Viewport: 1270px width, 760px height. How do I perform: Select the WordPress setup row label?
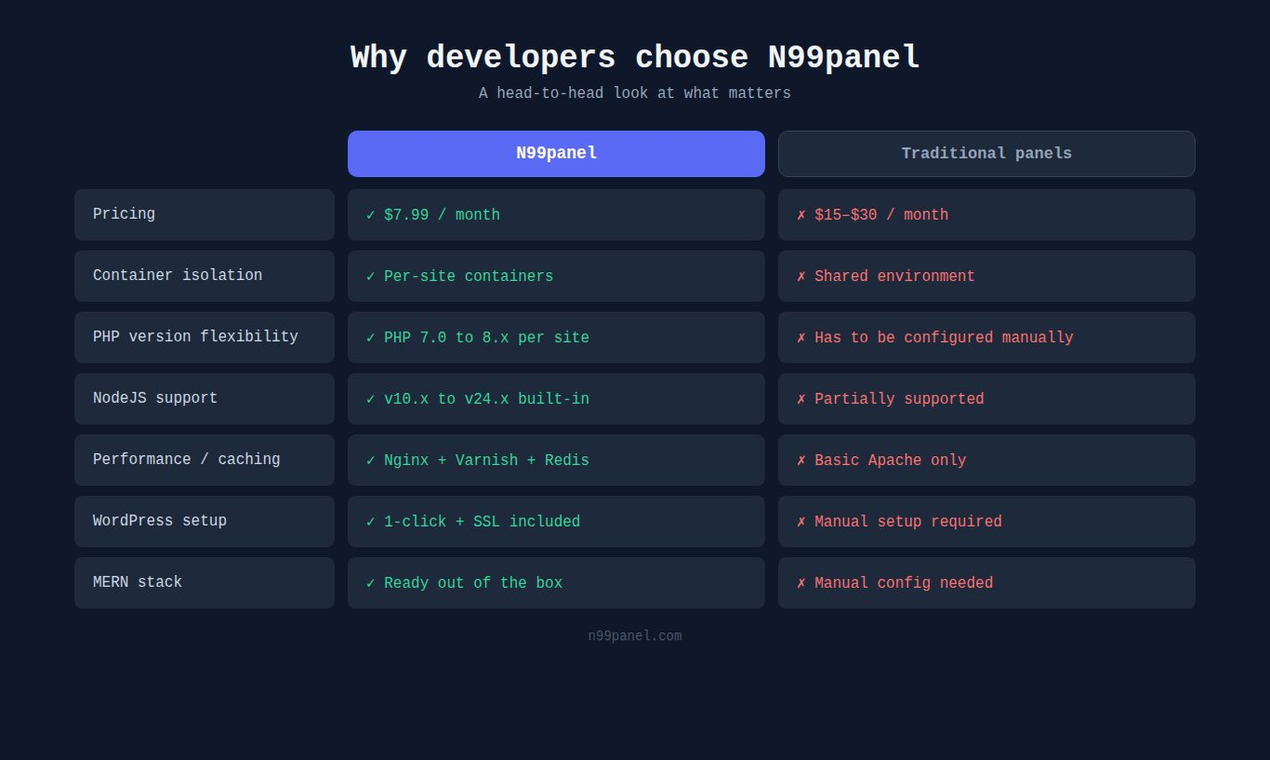pyautogui.click(x=204, y=521)
